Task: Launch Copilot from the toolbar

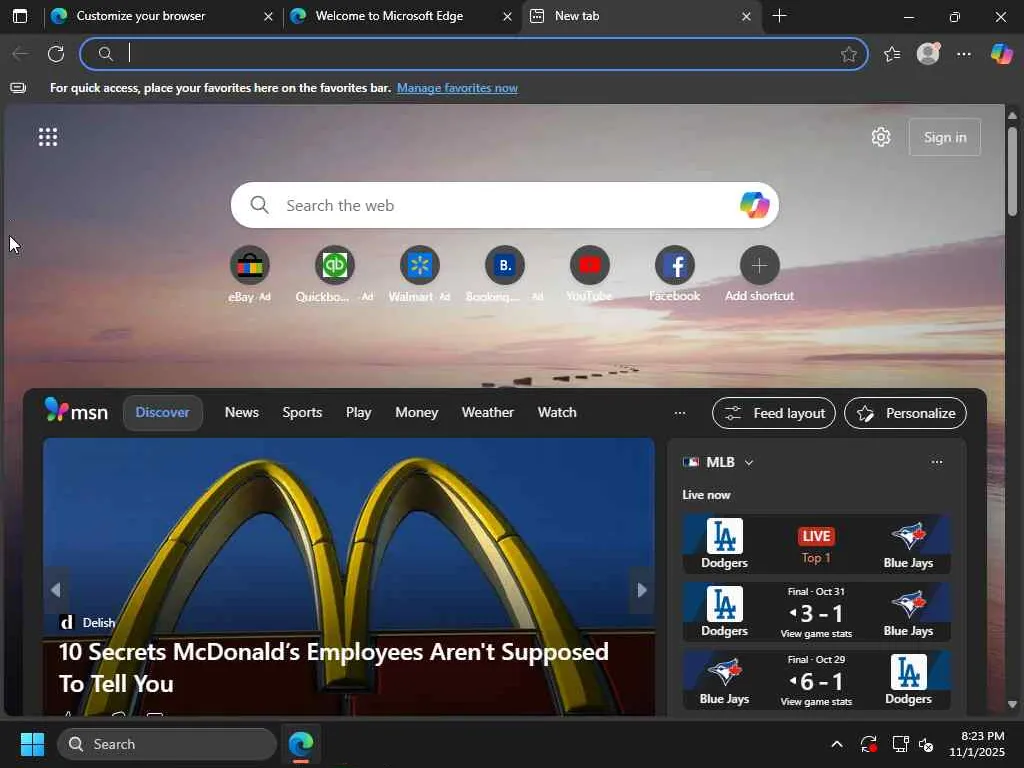Action: (x=1001, y=54)
